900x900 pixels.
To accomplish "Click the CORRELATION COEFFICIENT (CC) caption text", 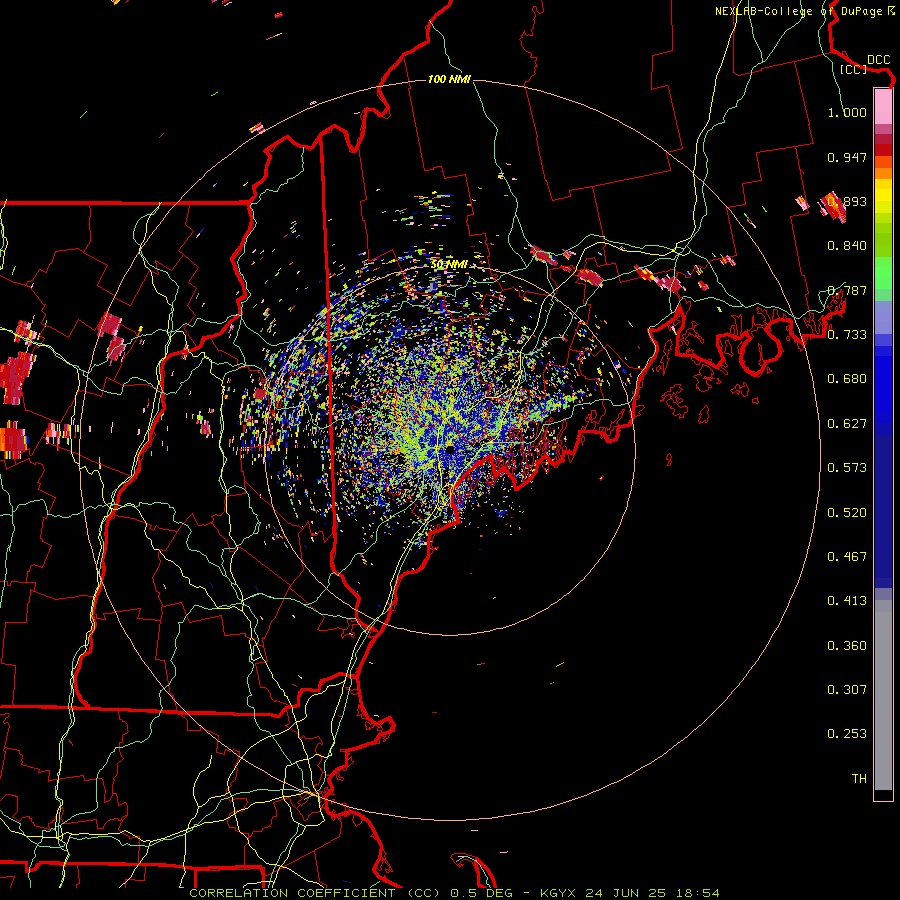I will (x=316, y=893).
